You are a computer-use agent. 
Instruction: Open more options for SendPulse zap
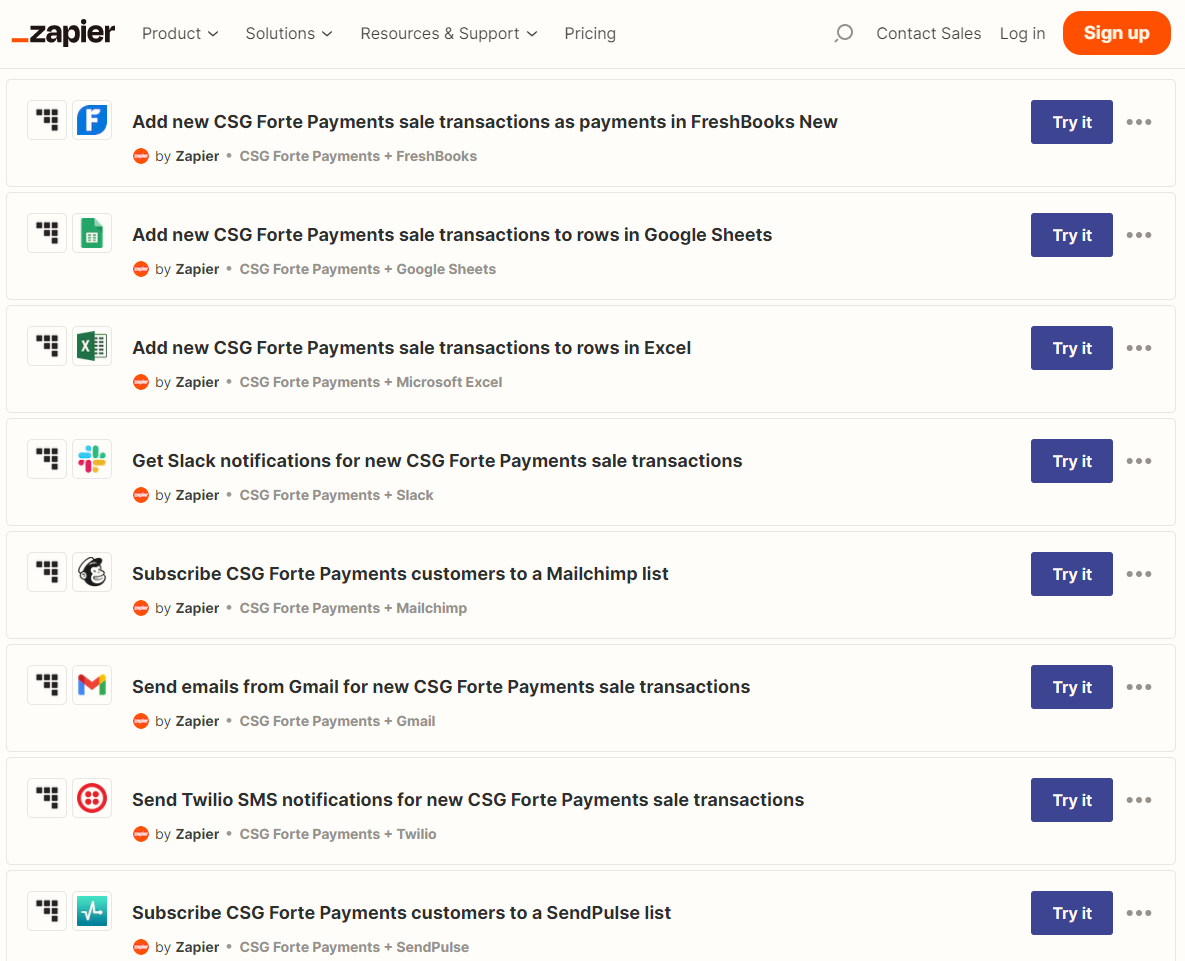(1139, 913)
